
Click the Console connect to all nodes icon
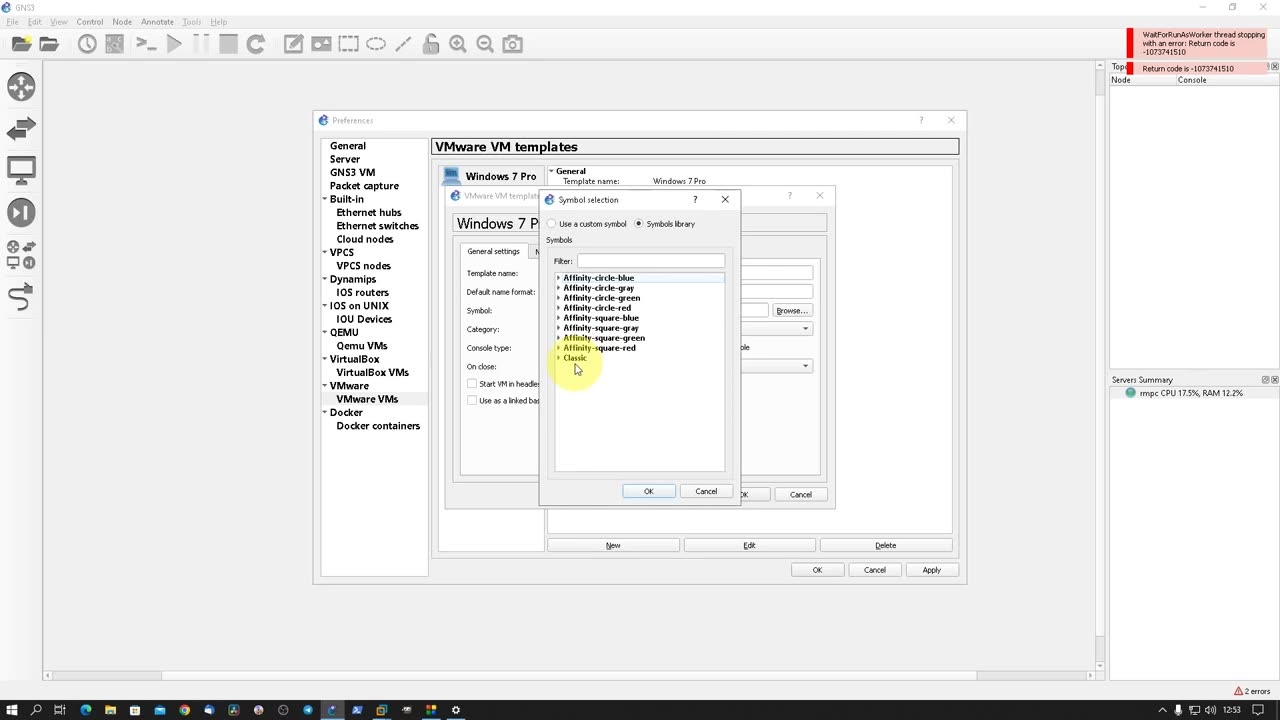[x=146, y=44]
